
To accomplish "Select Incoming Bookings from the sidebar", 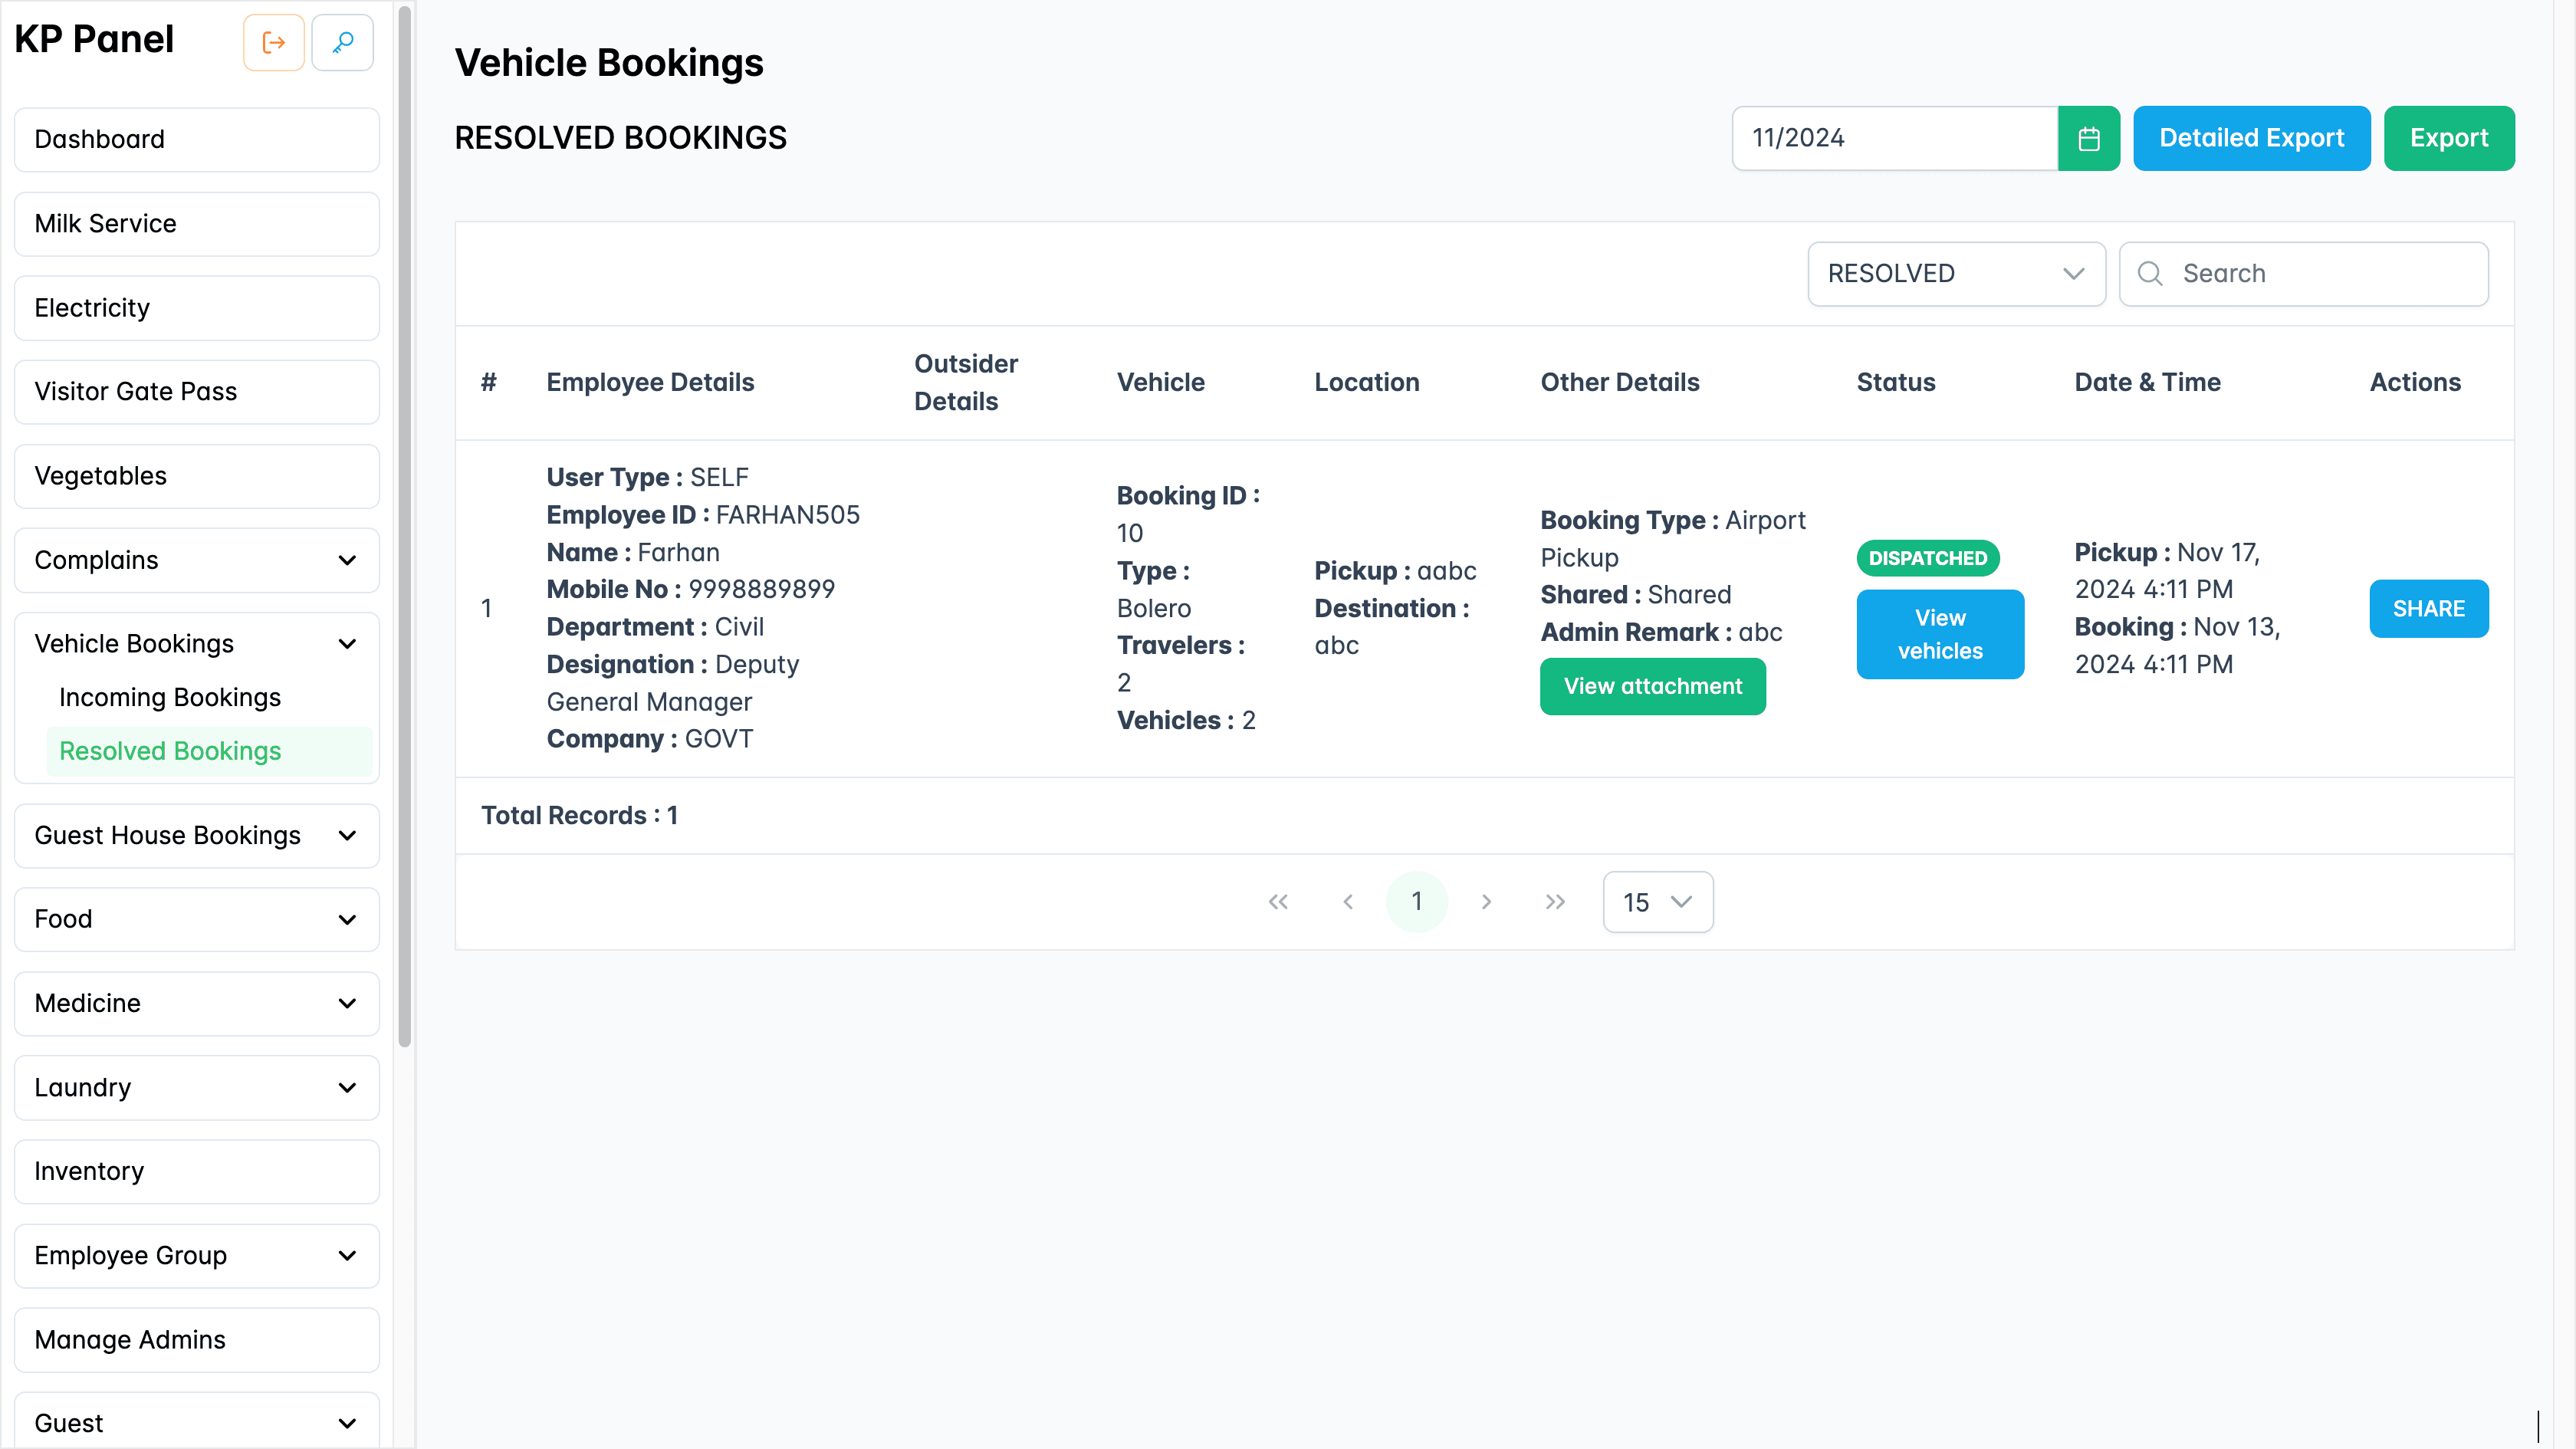I will click(x=169, y=697).
